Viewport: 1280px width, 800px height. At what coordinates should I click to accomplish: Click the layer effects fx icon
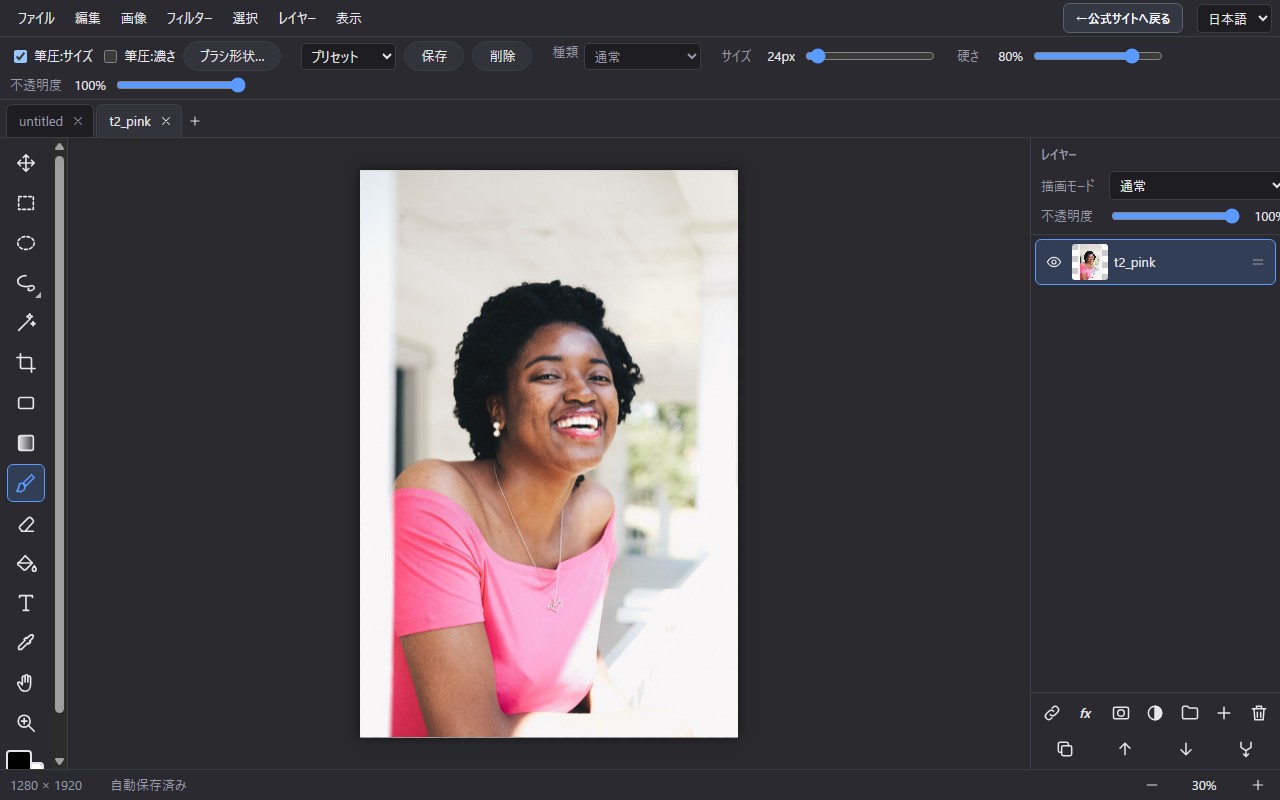pyautogui.click(x=1086, y=713)
